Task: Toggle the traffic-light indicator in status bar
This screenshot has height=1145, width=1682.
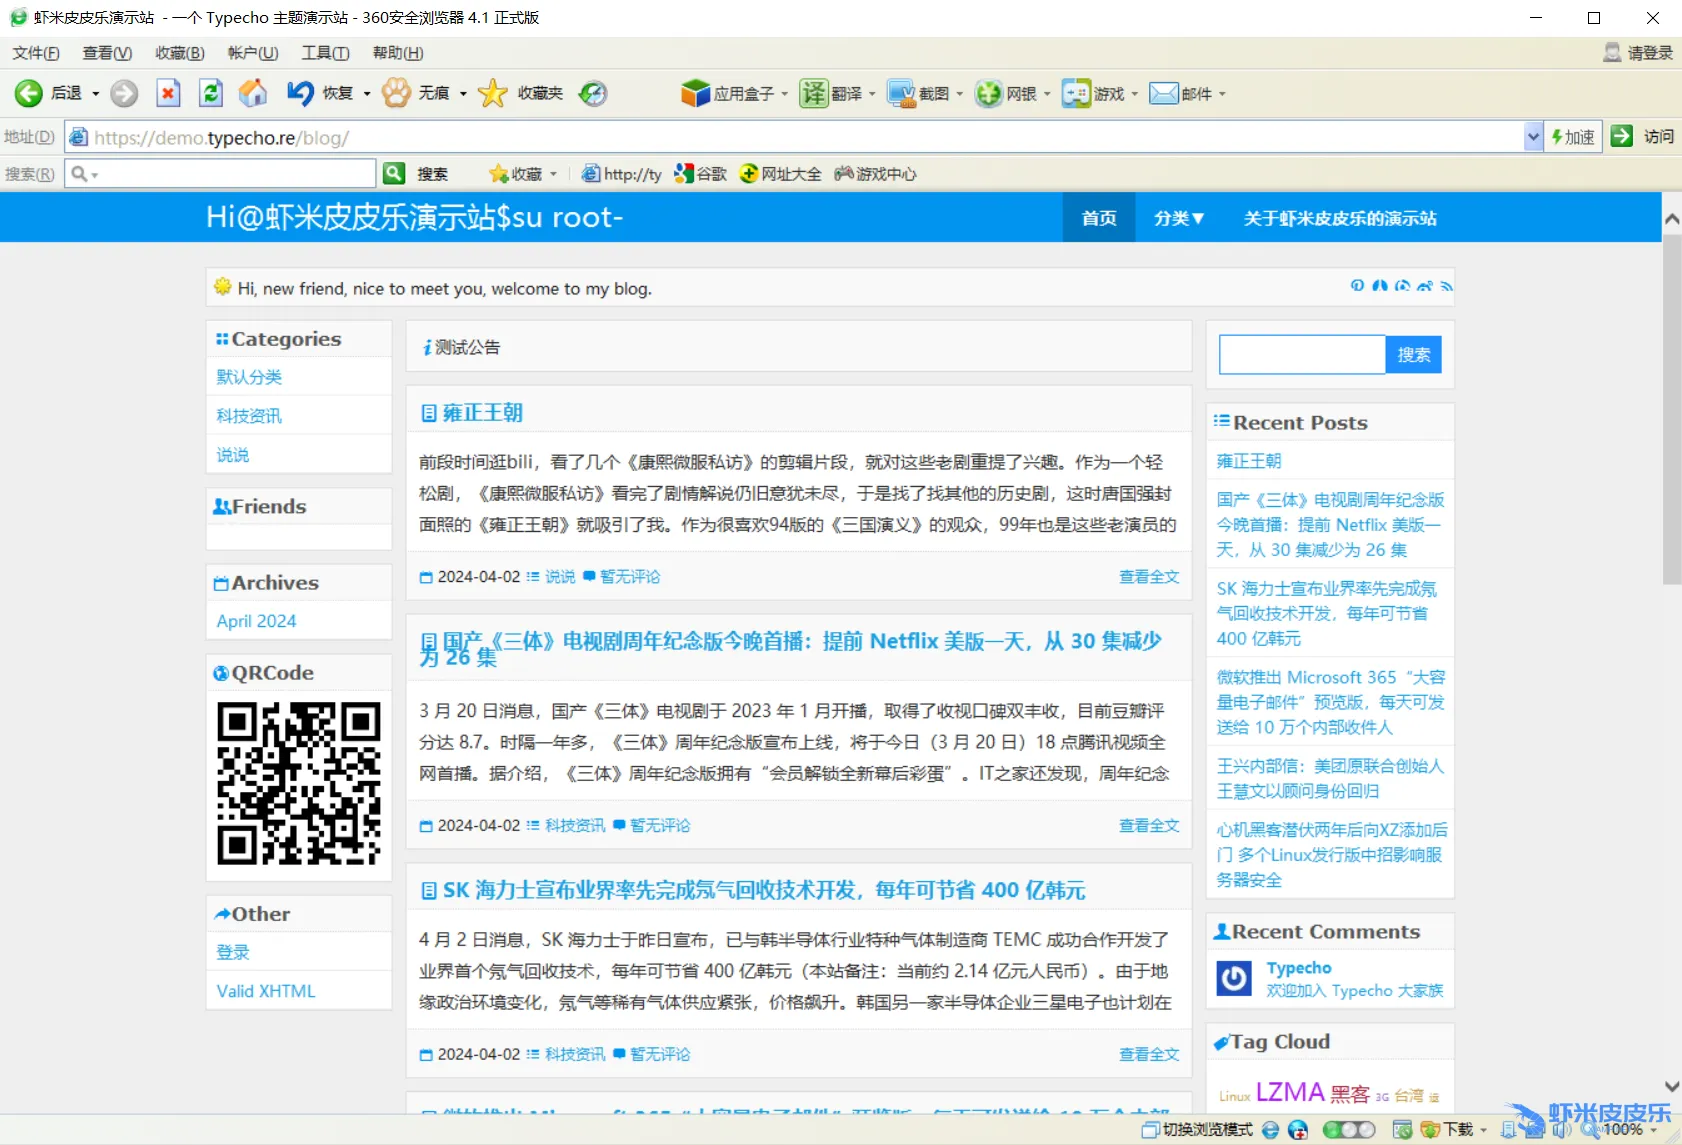Action: point(1348,1129)
